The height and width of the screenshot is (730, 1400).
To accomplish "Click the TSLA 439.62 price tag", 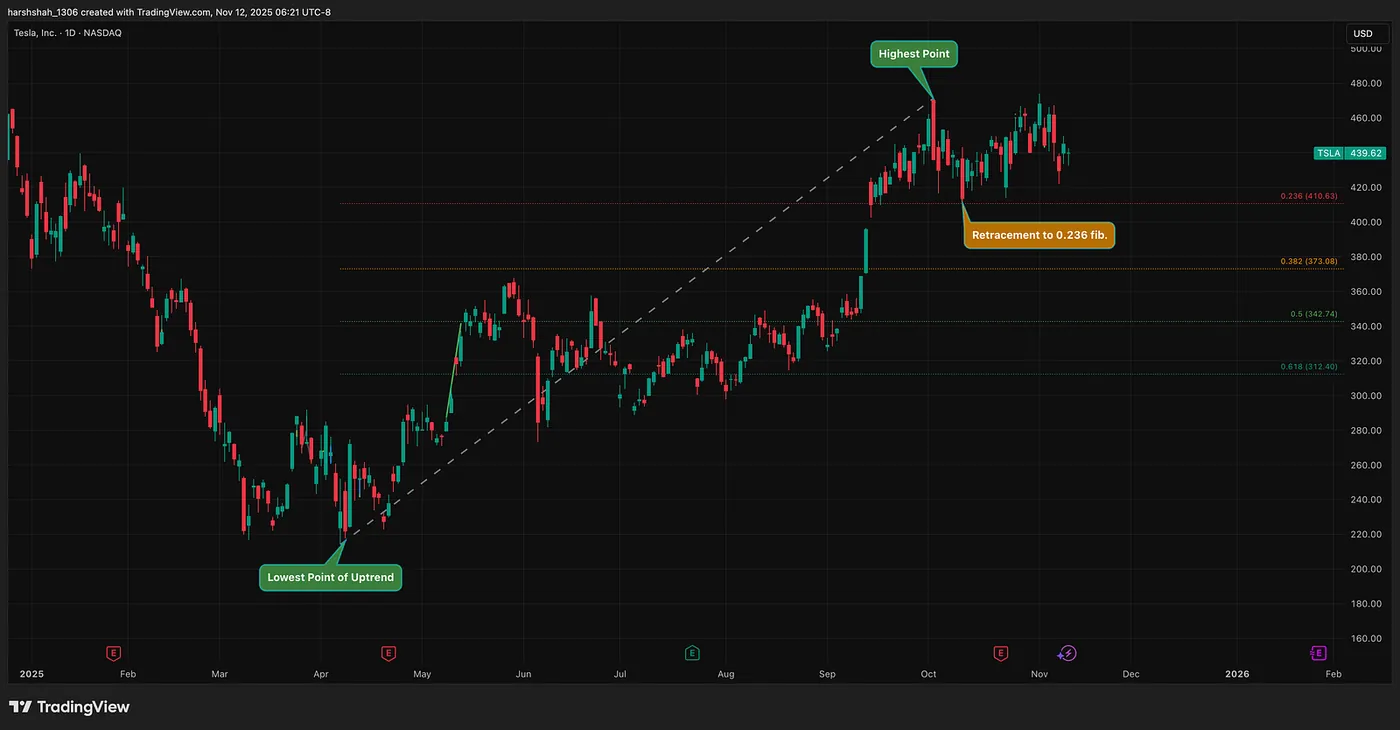I will point(1349,153).
